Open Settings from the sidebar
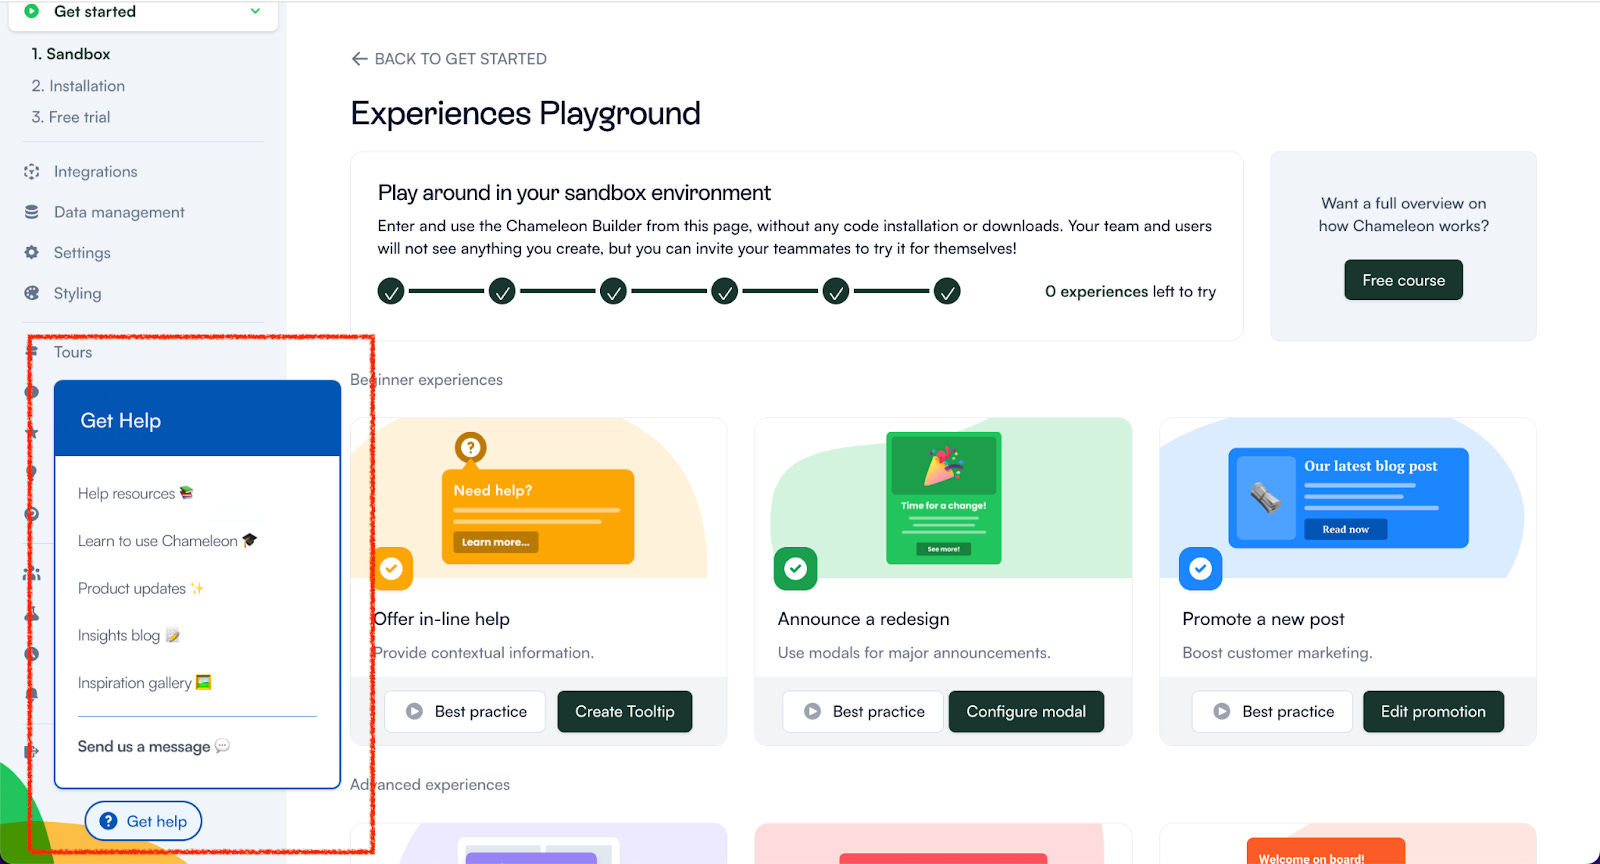Viewport: 1600px width, 864px height. click(82, 253)
